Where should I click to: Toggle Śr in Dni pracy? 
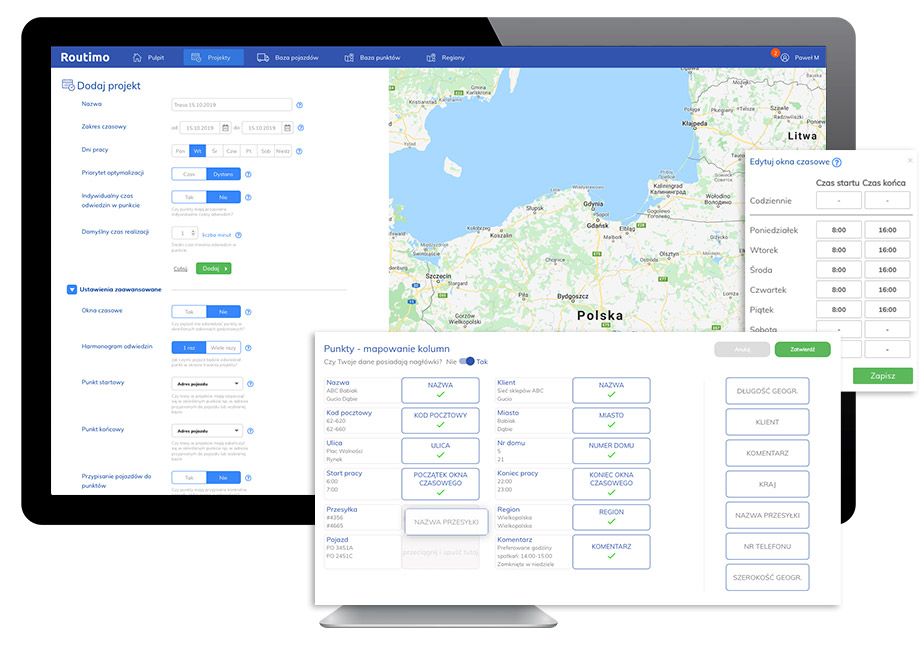pyautogui.click(x=214, y=151)
